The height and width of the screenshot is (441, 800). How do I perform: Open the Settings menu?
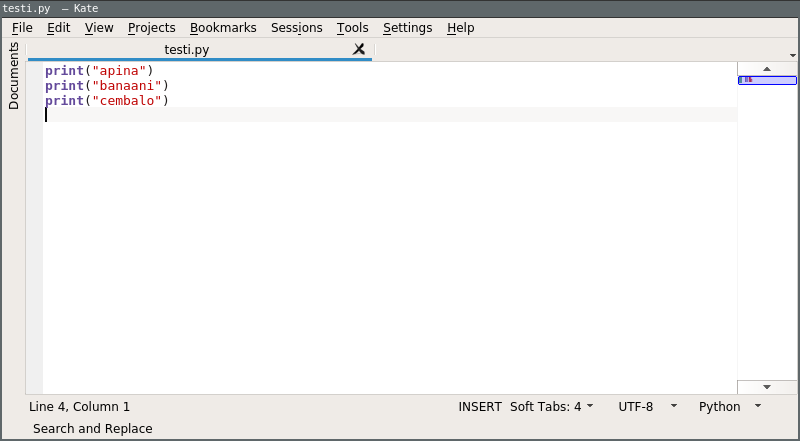(407, 28)
